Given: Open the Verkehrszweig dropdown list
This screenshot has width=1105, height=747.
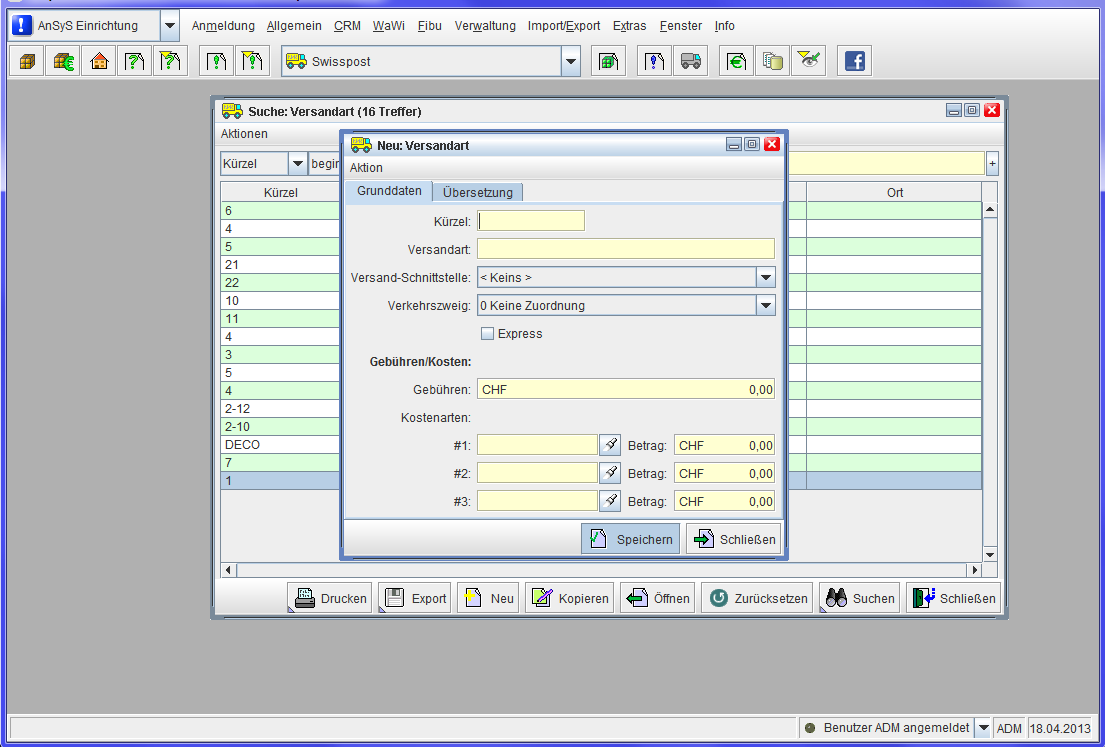Looking at the screenshot, I should coord(765,305).
